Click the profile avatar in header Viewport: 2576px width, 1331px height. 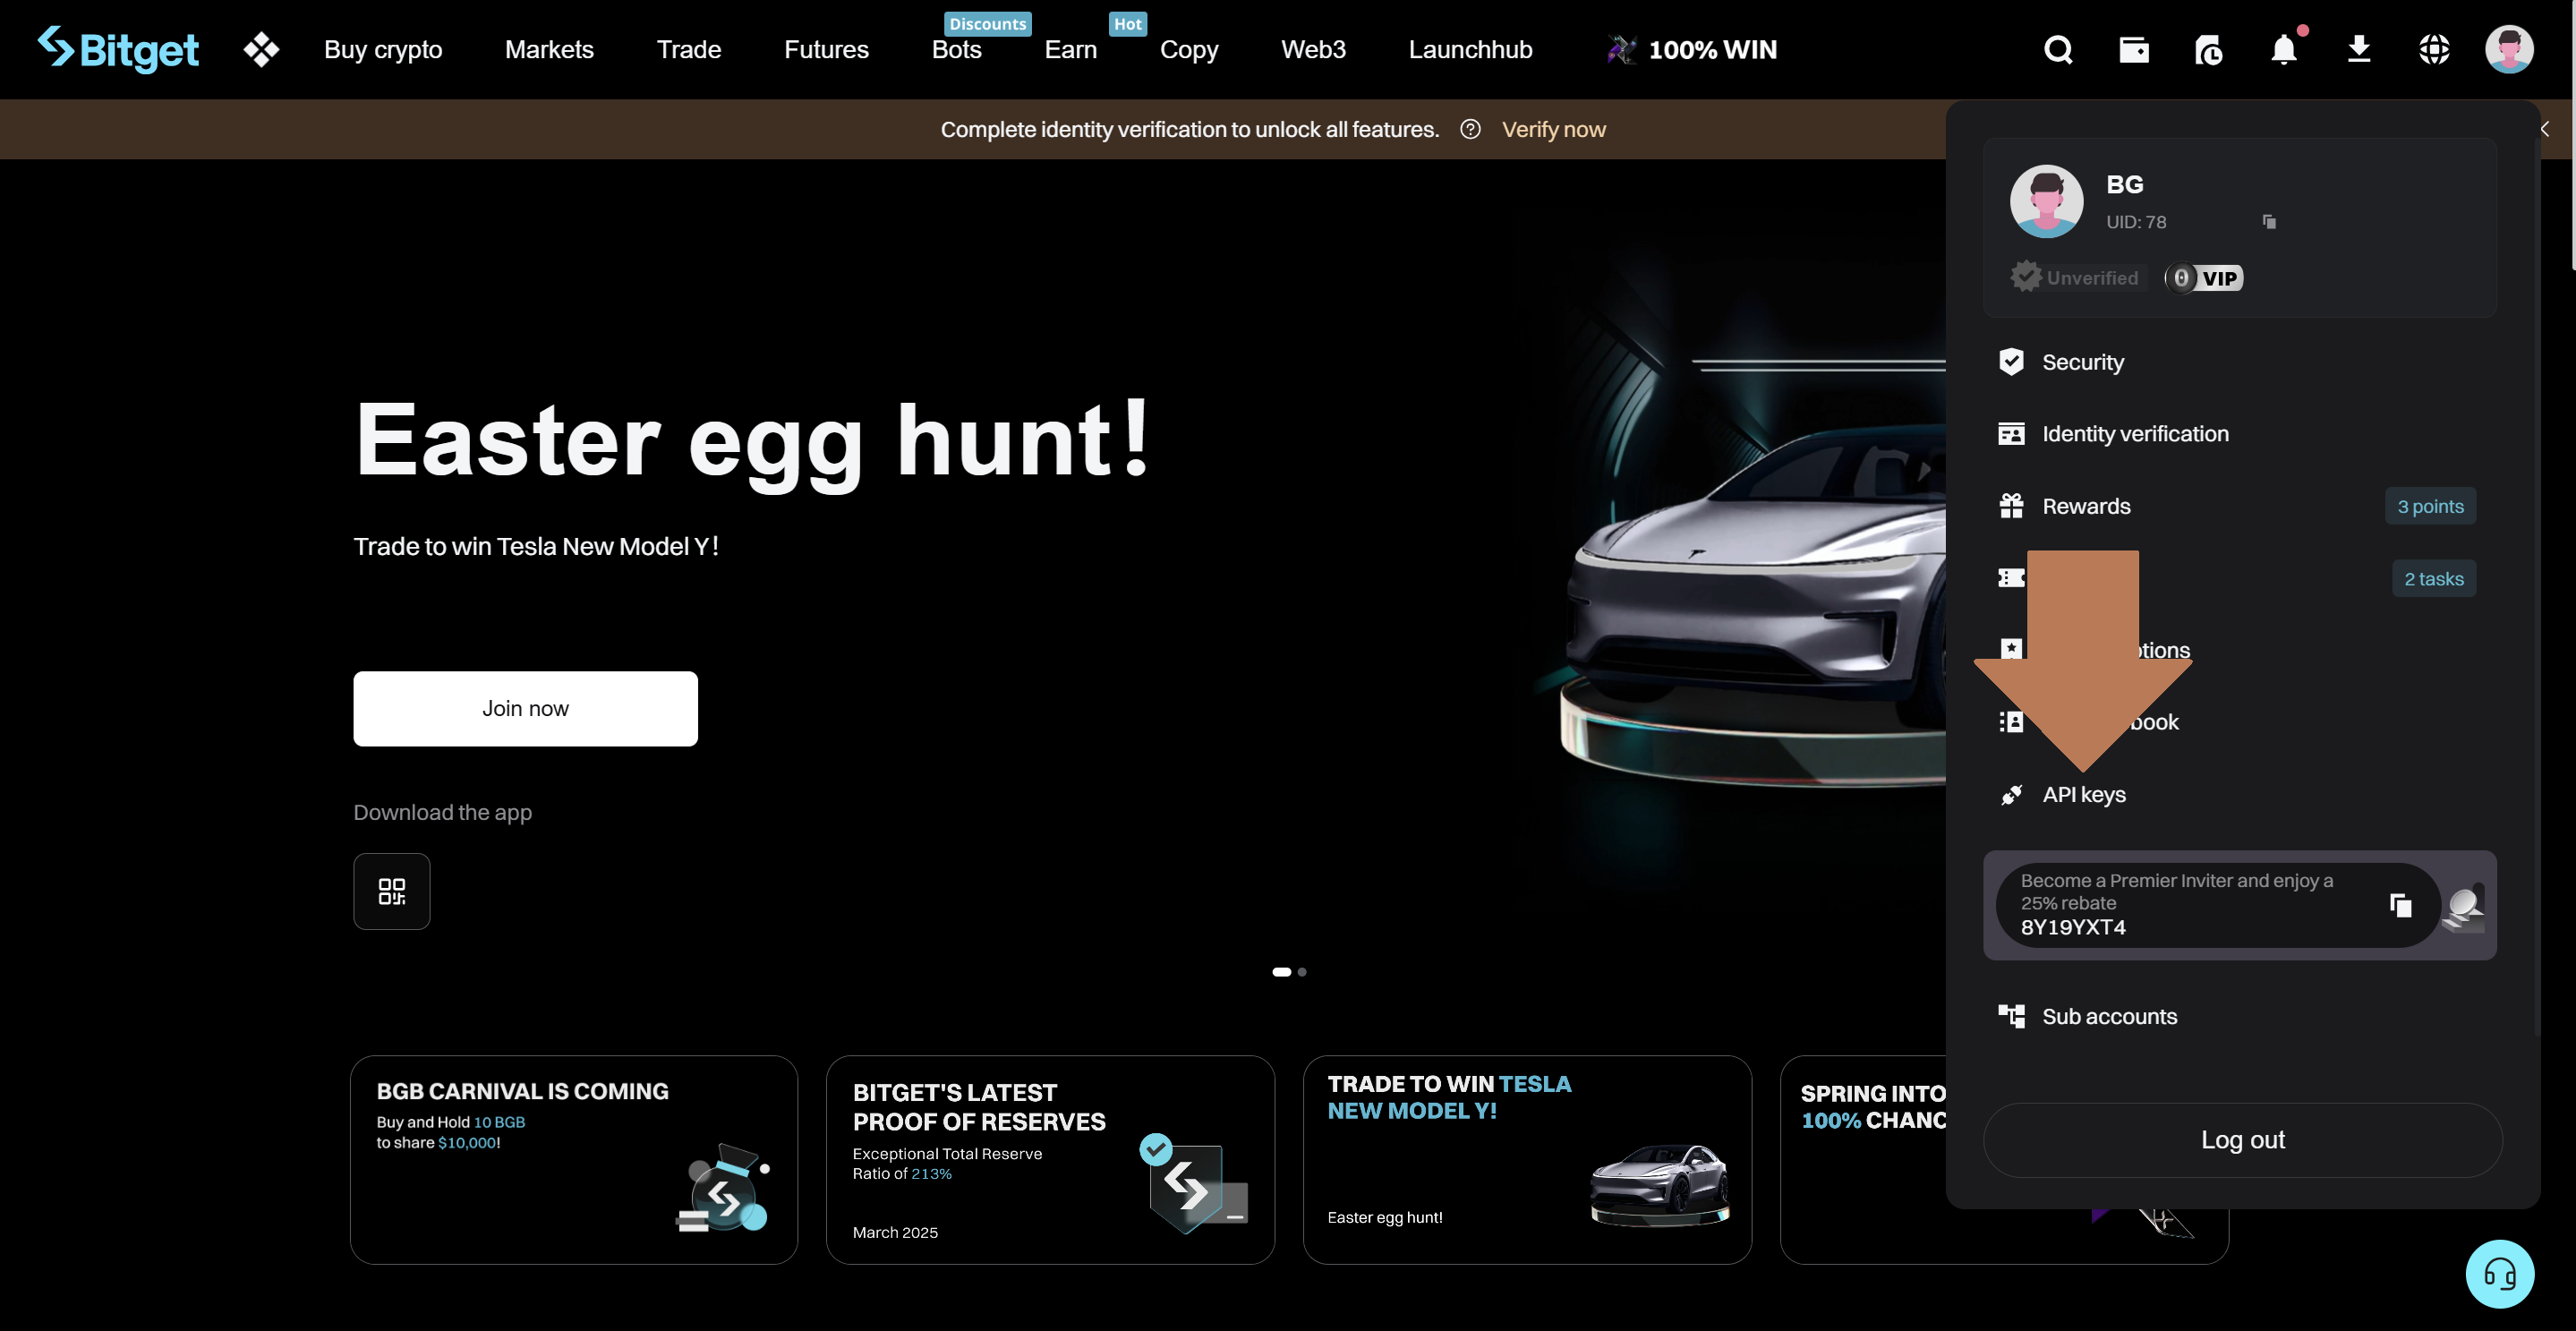pos(2509,49)
